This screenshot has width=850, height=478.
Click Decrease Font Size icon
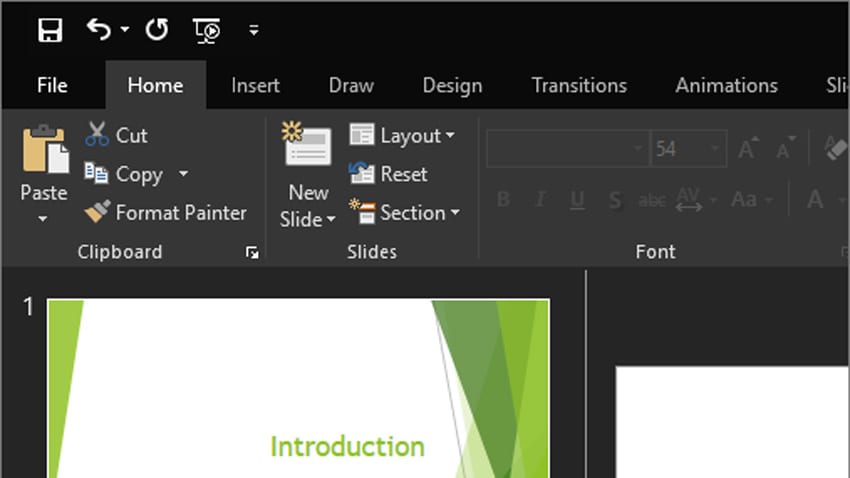785,148
